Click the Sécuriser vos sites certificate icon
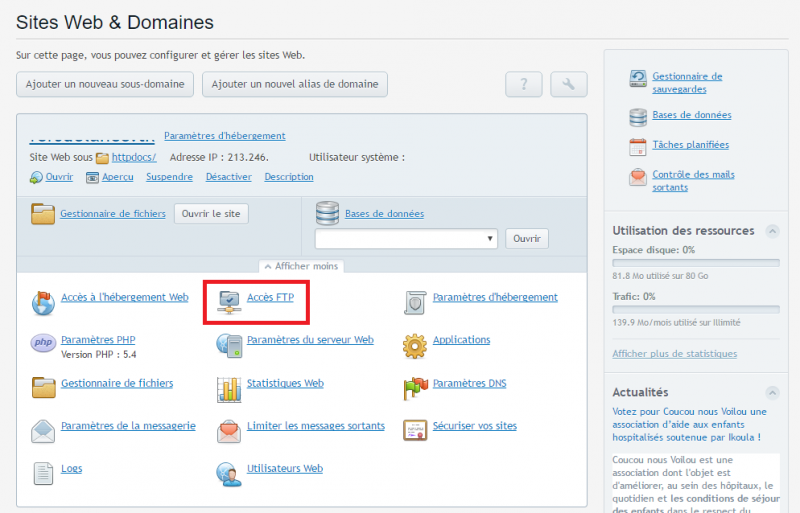The height and width of the screenshot is (513, 800). 415,430
